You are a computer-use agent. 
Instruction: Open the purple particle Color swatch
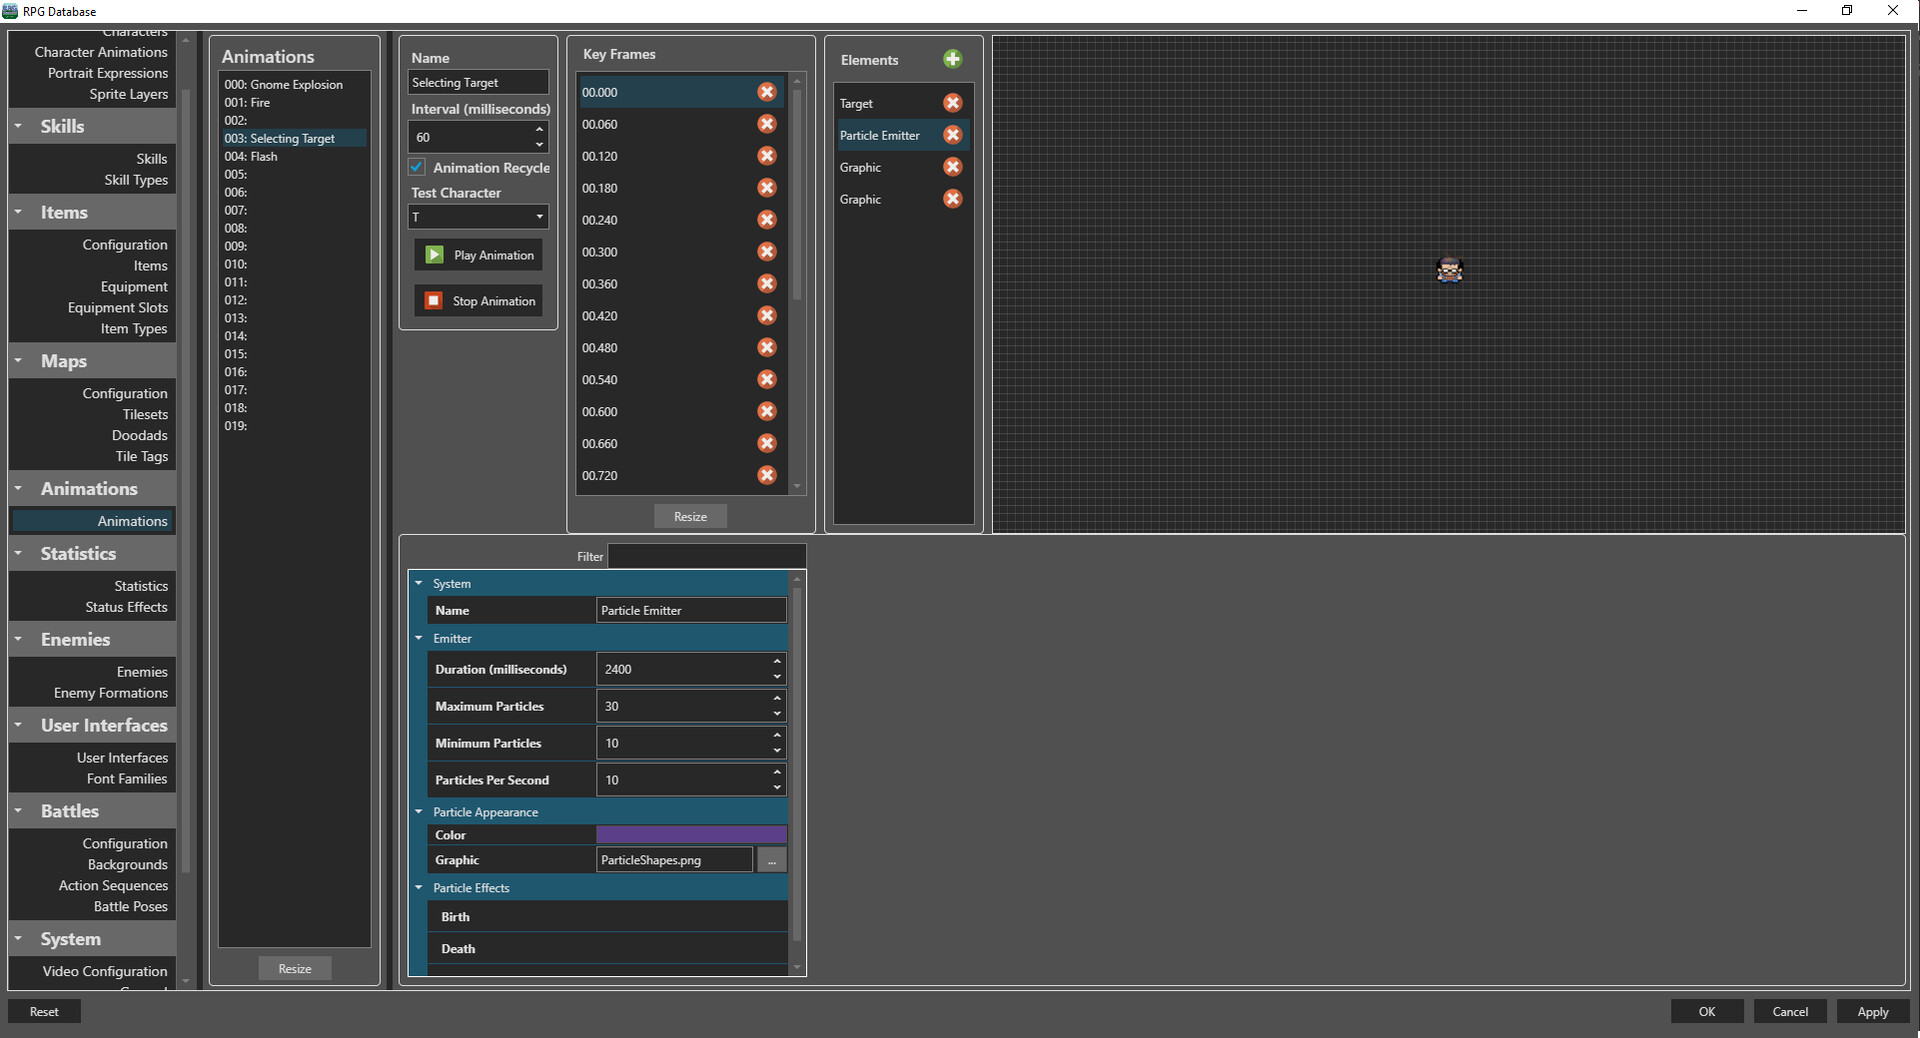coord(690,834)
